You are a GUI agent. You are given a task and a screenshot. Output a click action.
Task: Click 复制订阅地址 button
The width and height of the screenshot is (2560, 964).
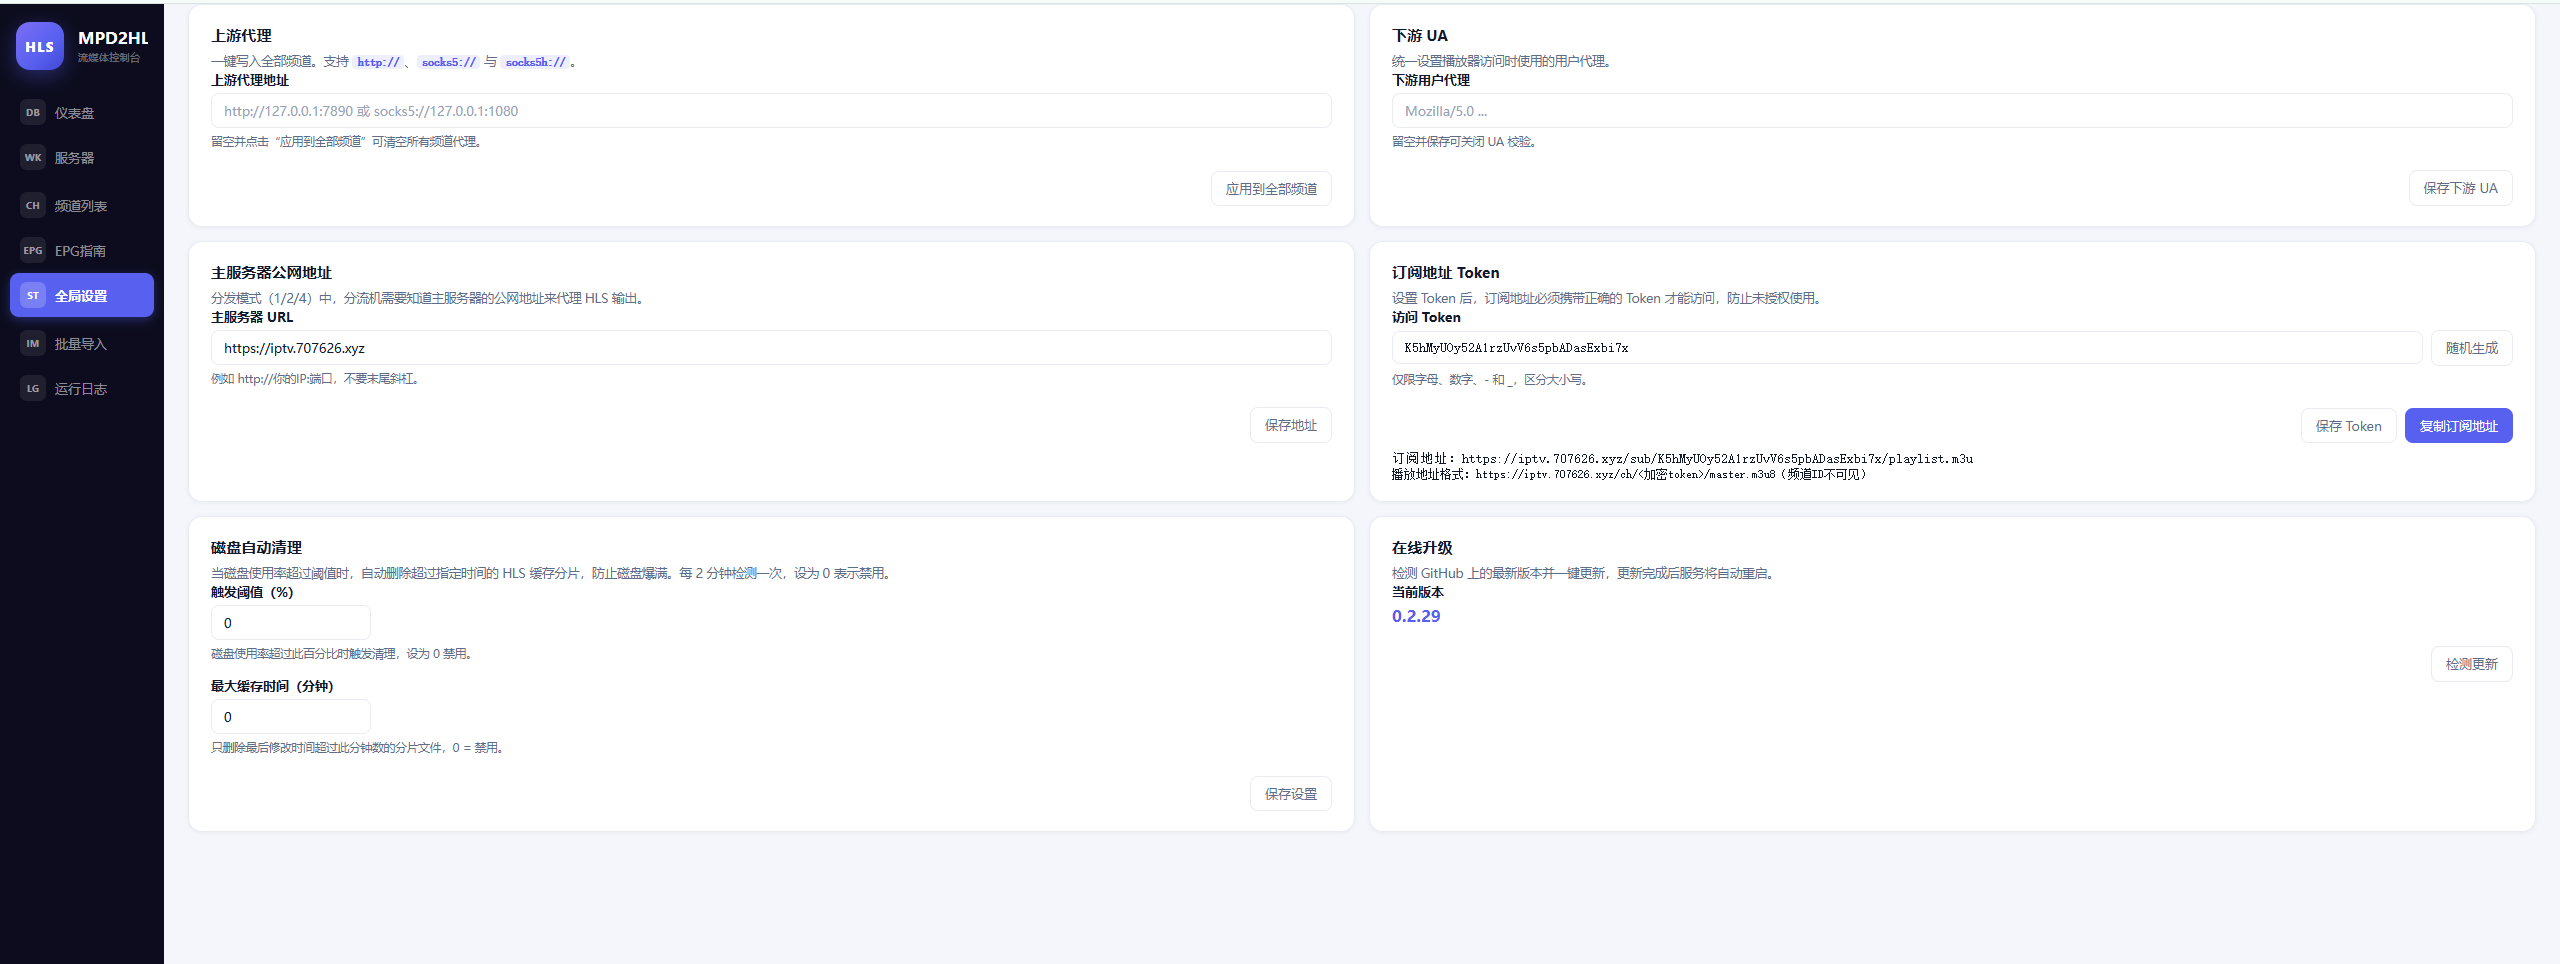click(2458, 426)
